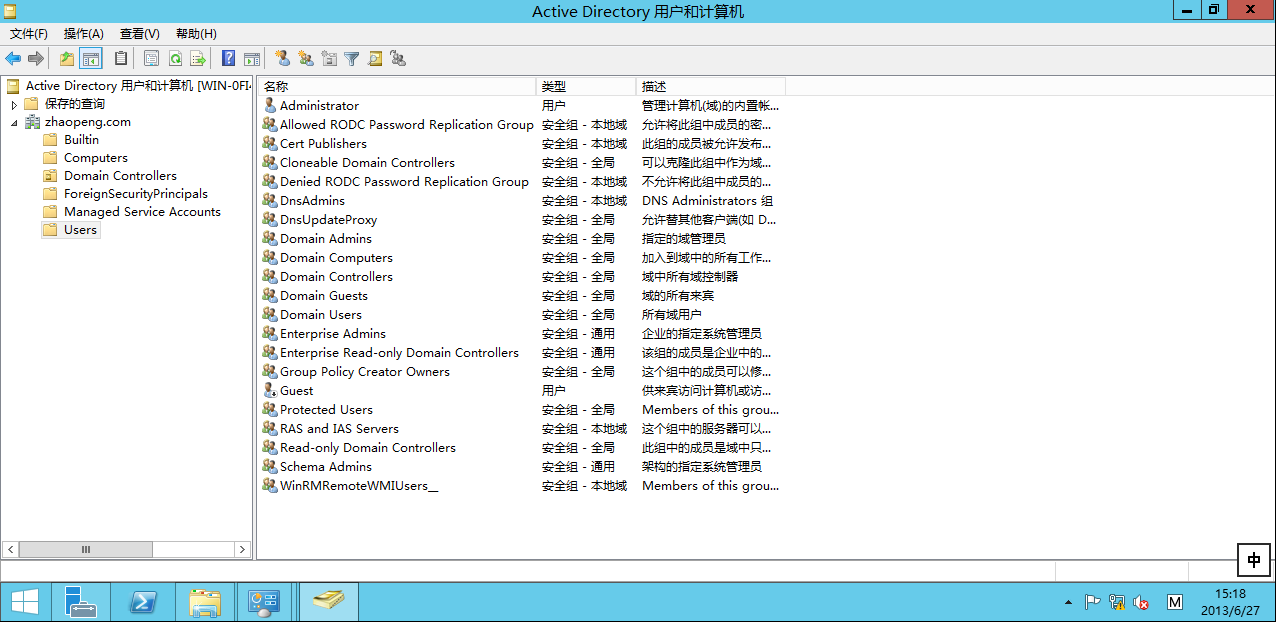Click the tree pane horizontal scrollbar thumb
Image resolution: width=1276 pixels, height=622 pixels.
[86, 549]
